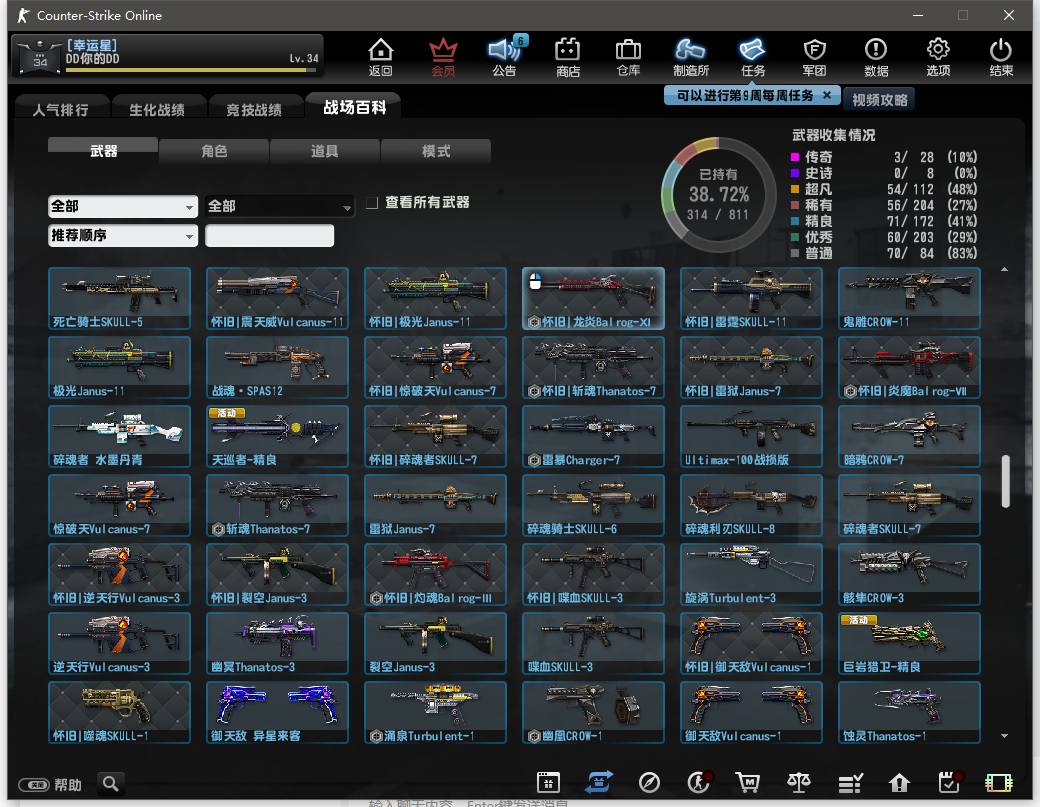This screenshot has width=1040, height=807.
Task: Select the 怀旧|龙炎Balrog-XI weapon card
Action: pyautogui.click(x=593, y=298)
